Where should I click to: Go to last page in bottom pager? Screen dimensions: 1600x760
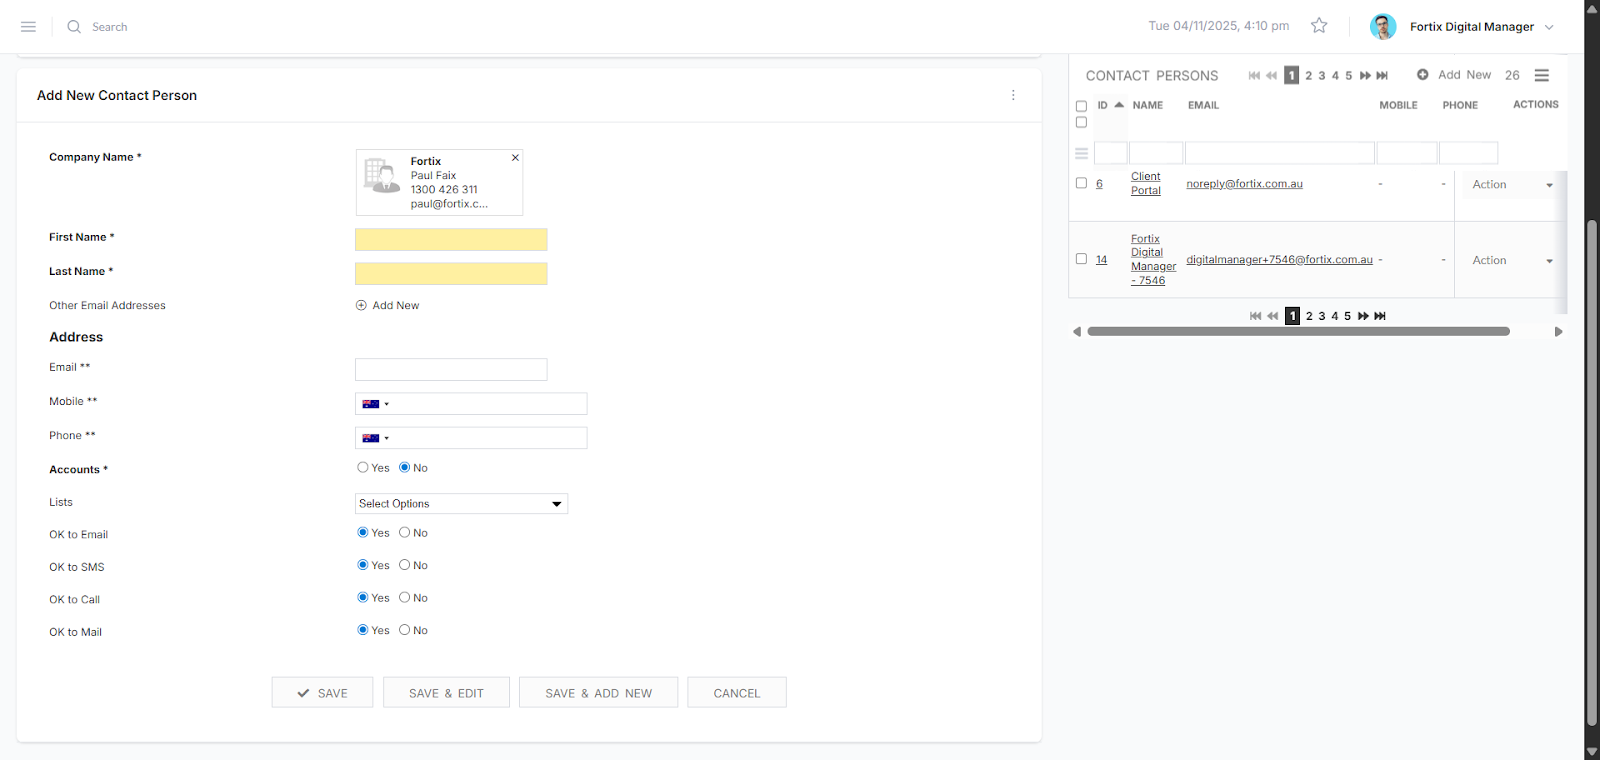click(1380, 316)
